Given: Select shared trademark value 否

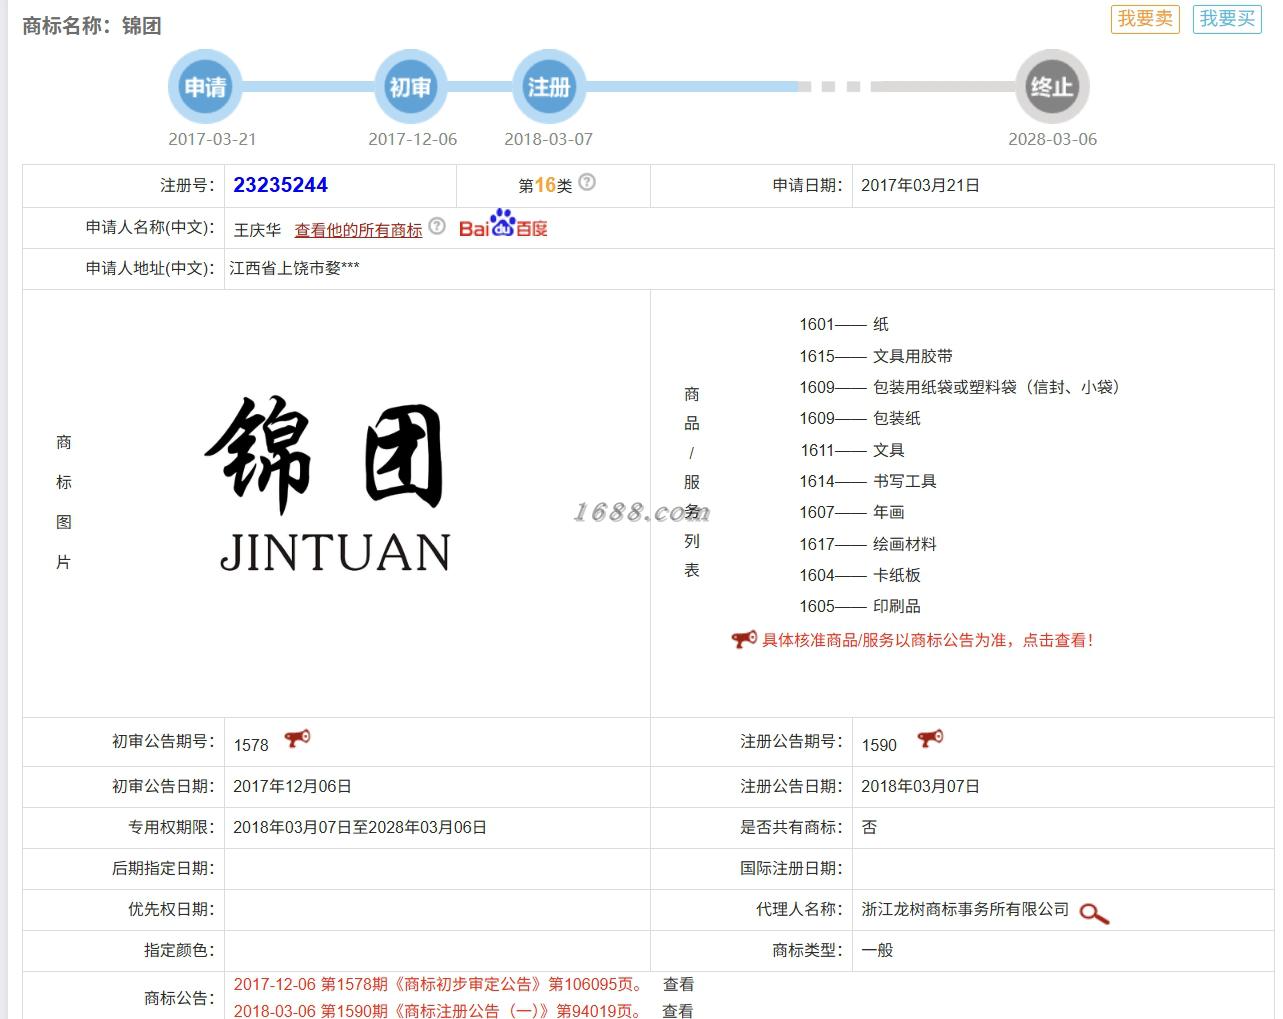Looking at the screenshot, I should [869, 827].
